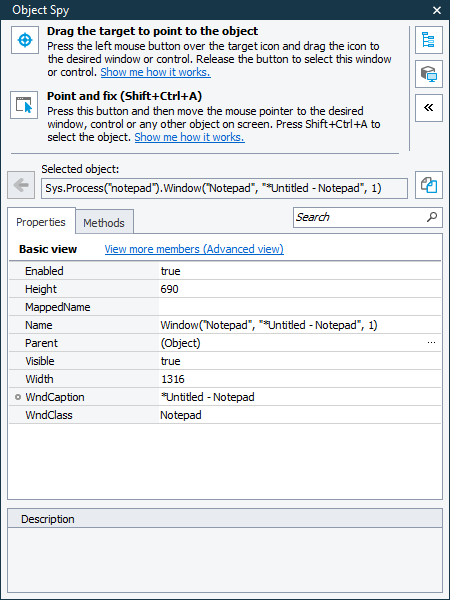Click the Selected object name text box
The width and height of the screenshot is (450, 600).
coord(224,188)
